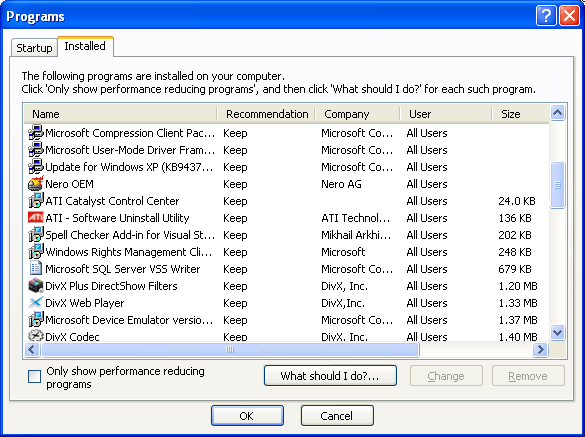Sort by Company column header
The width and height of the screenshot is (585, 437).
(x=357, y=114)
